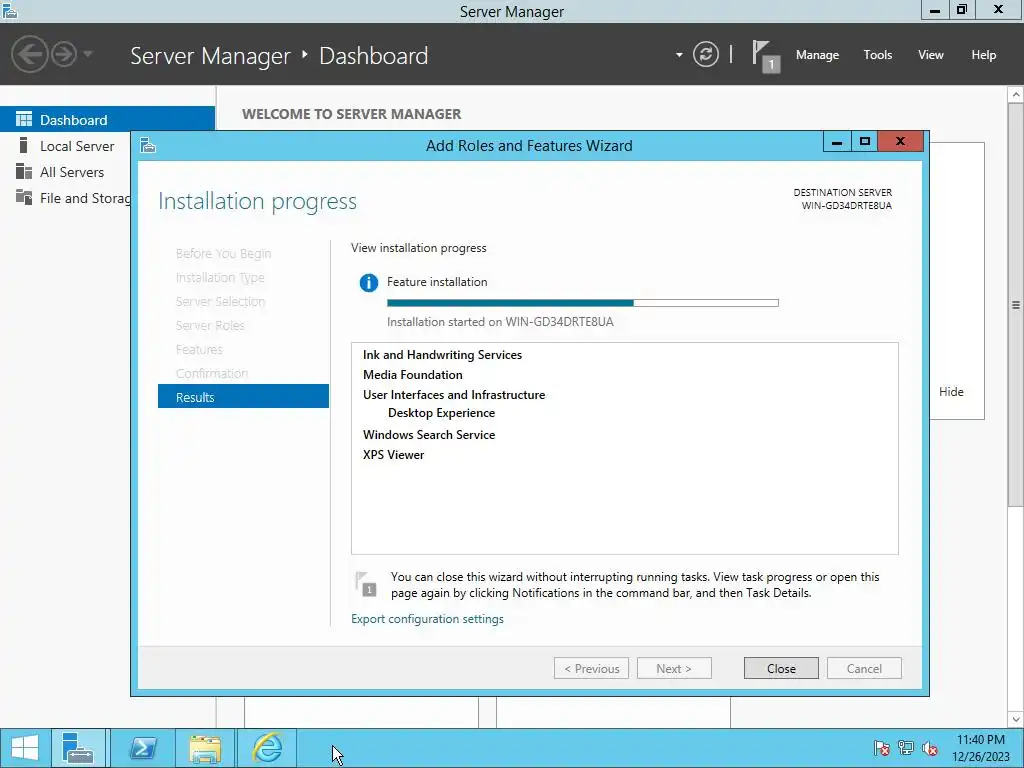
Task: Open the Manage menu
Action: coord(817,55)
